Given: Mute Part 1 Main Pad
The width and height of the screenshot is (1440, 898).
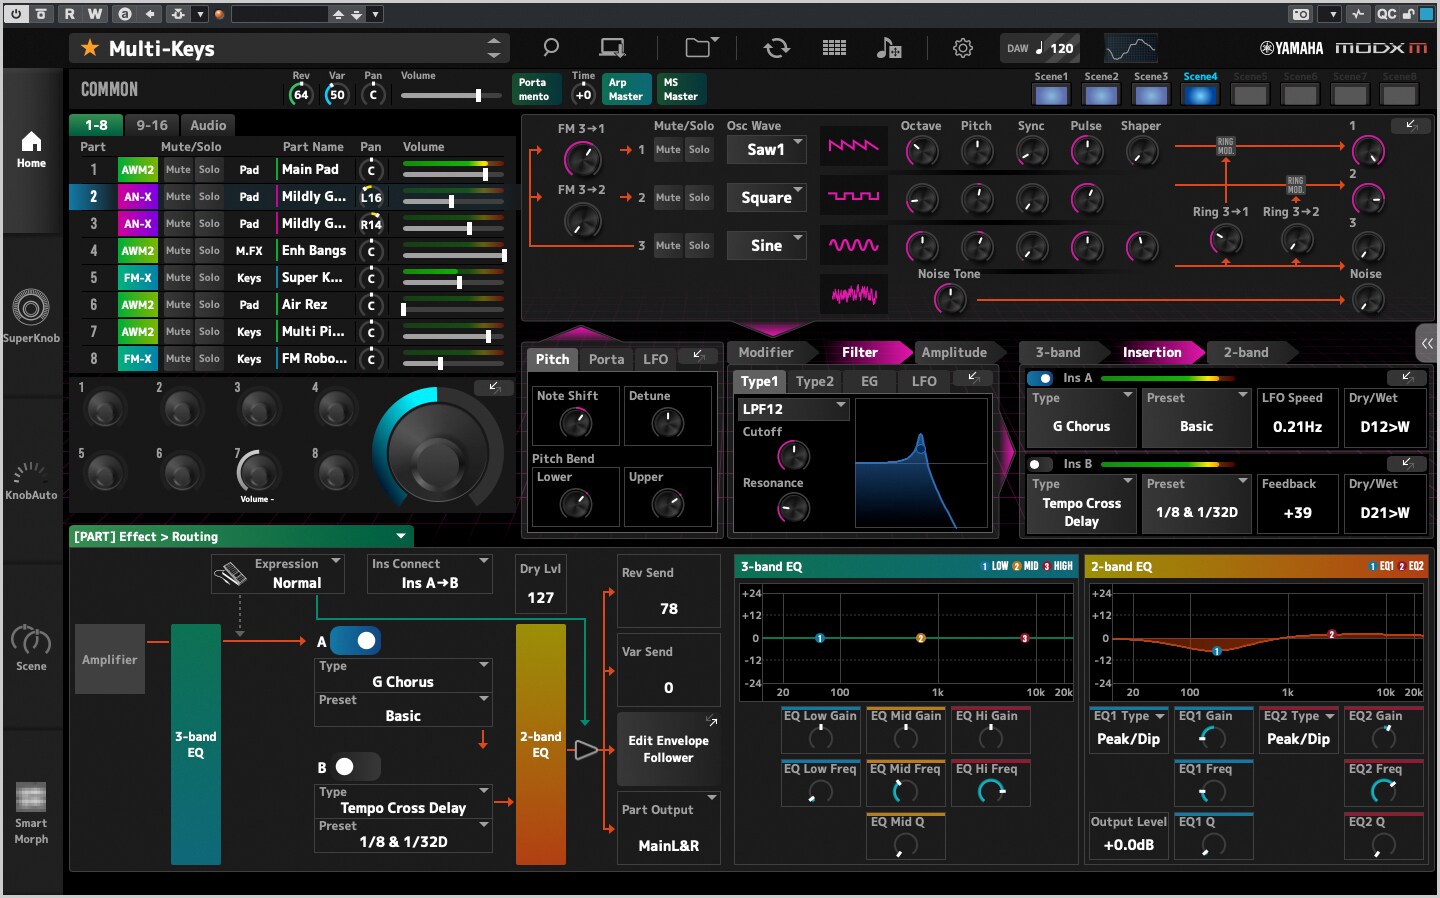Looking at the screenshot, I should (x=177, y=169).
